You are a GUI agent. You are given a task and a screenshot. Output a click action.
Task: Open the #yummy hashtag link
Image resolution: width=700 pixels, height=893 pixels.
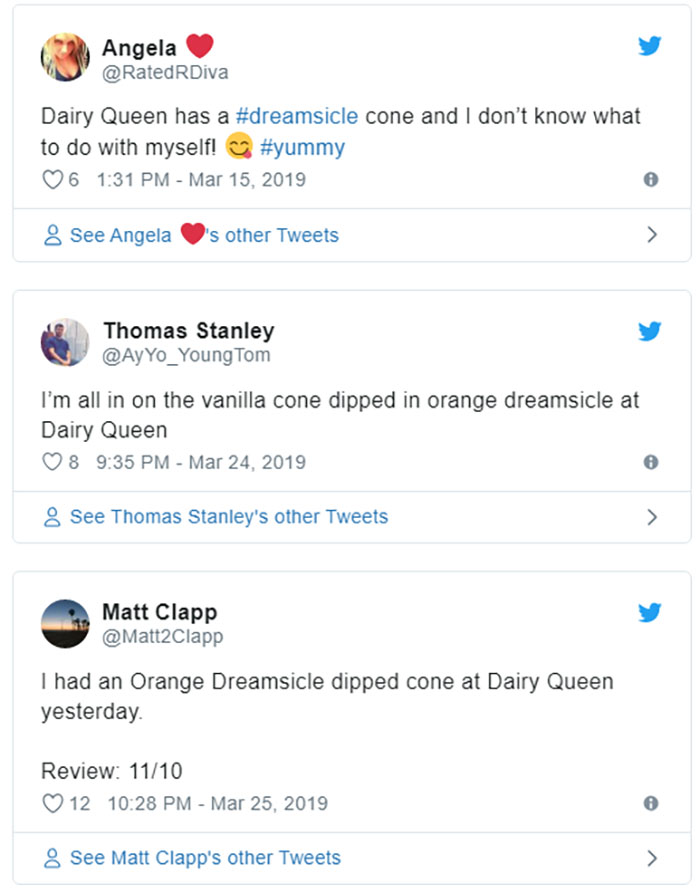coord(302,148)
